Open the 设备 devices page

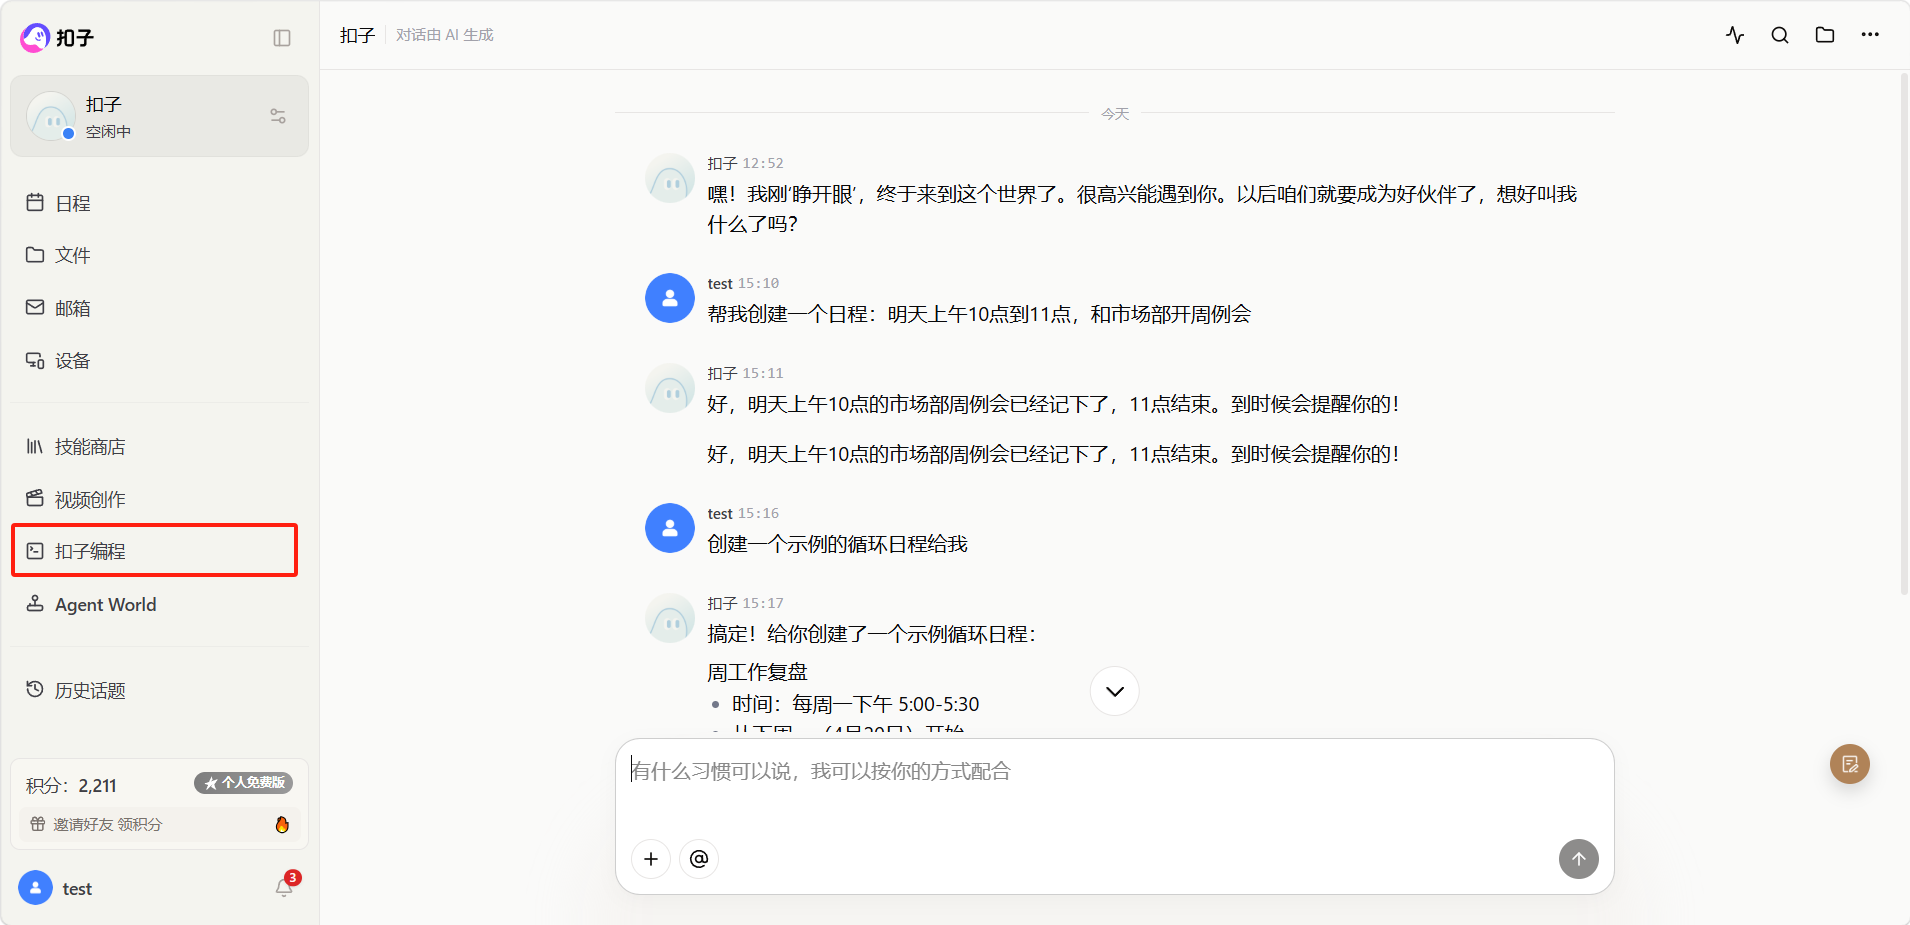(159, 360)
